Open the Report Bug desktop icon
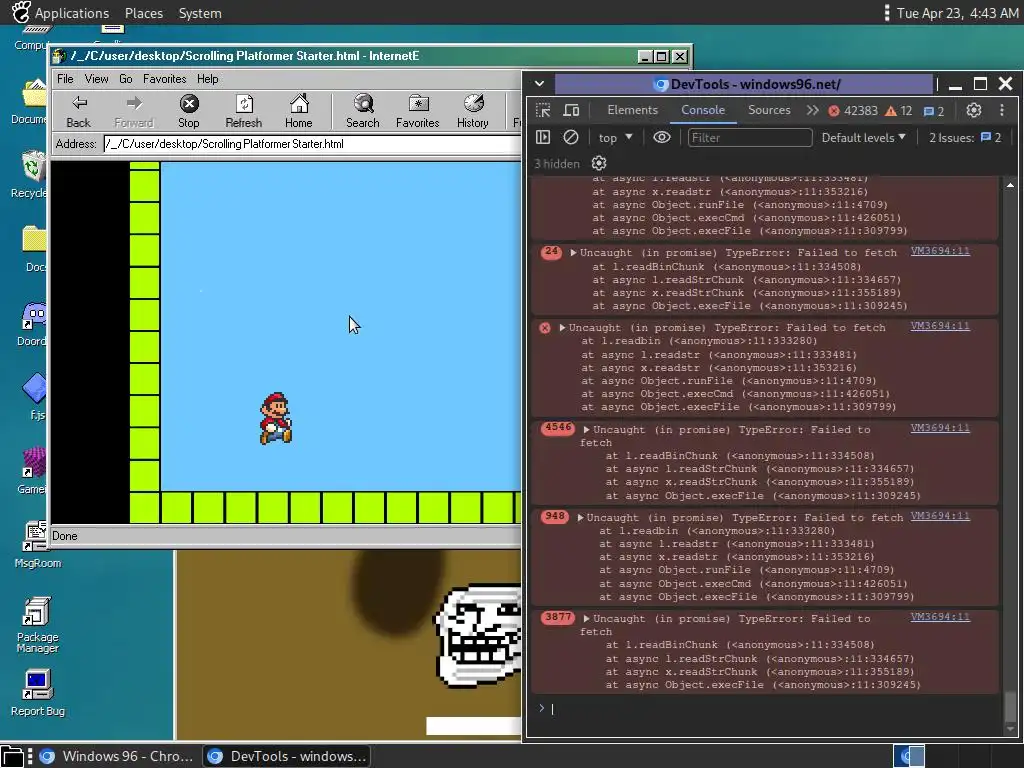The width and height of the screenshot is (1024, 768). tap(37, 693)
